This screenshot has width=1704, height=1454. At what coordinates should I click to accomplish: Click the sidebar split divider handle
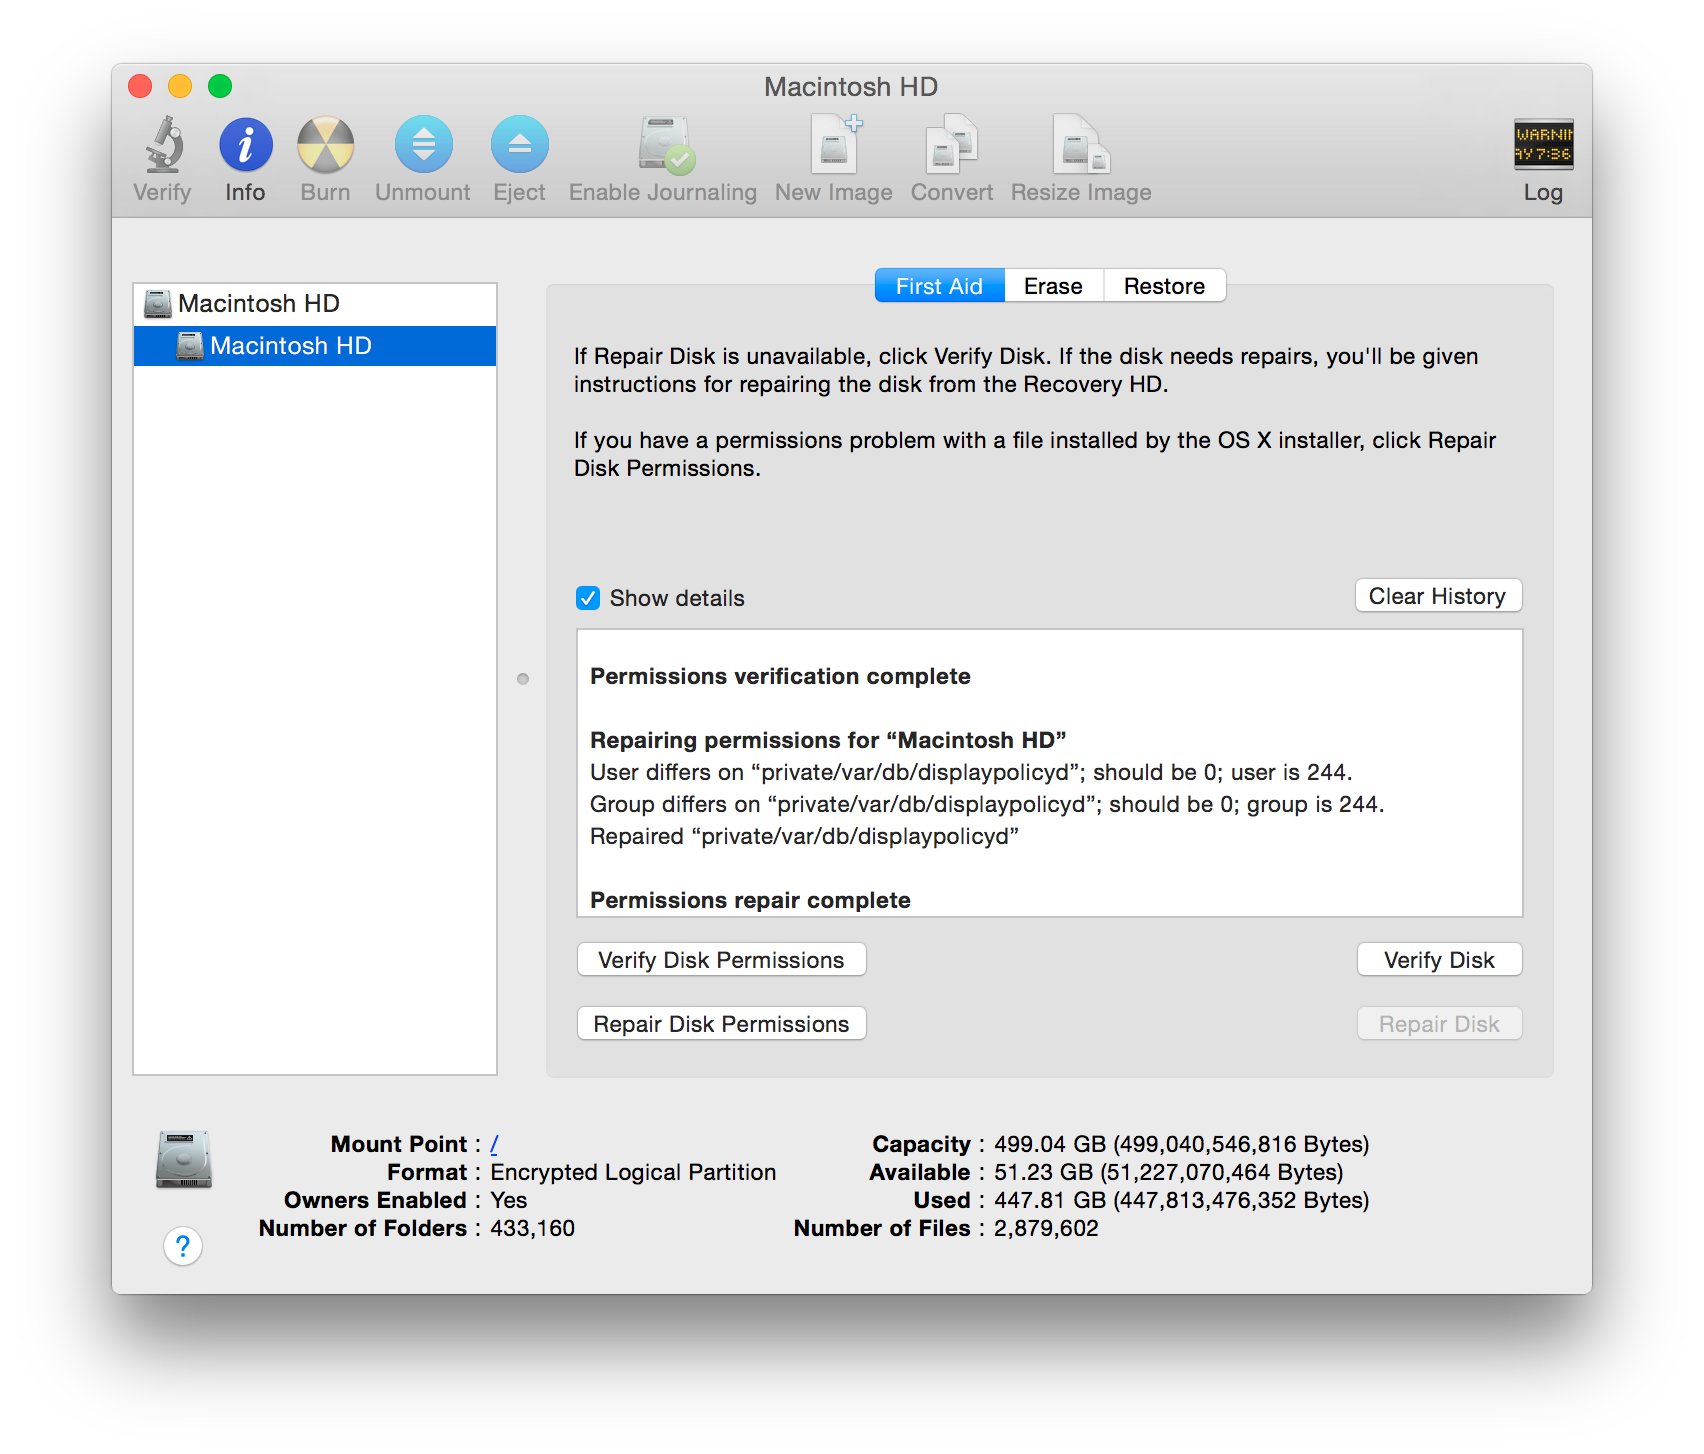click(523, 679)
